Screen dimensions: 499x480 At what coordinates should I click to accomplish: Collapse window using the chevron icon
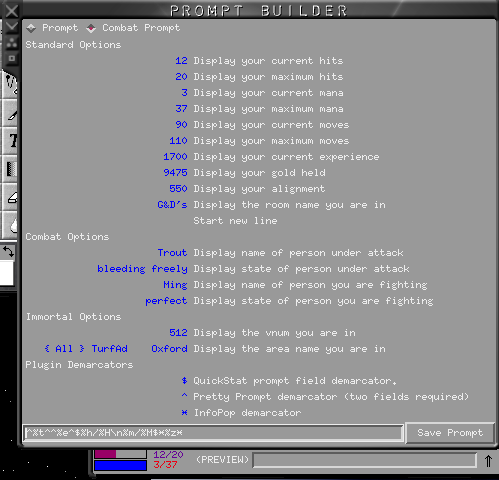12,26
